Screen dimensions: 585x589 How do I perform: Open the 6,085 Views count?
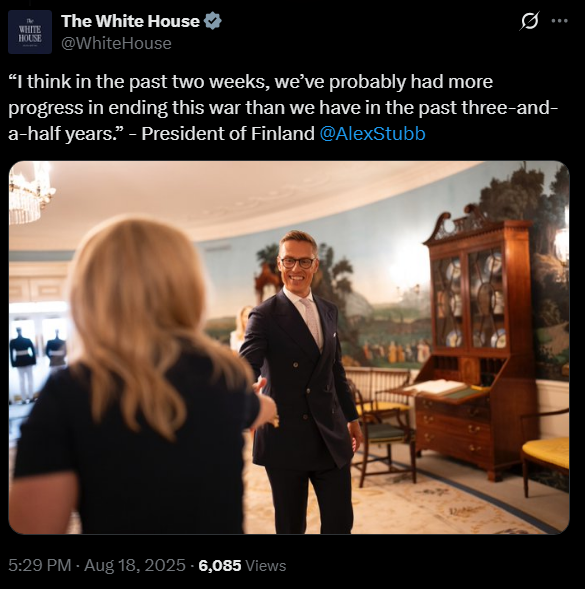(242, 565)
